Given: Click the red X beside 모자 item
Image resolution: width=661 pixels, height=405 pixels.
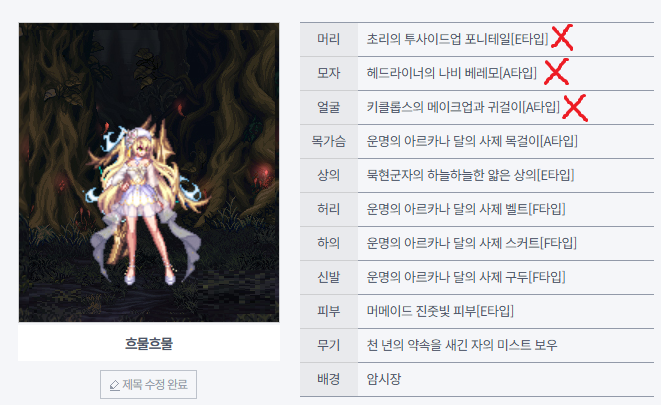Looking at the screenshot, I should (x=556, y=72).
